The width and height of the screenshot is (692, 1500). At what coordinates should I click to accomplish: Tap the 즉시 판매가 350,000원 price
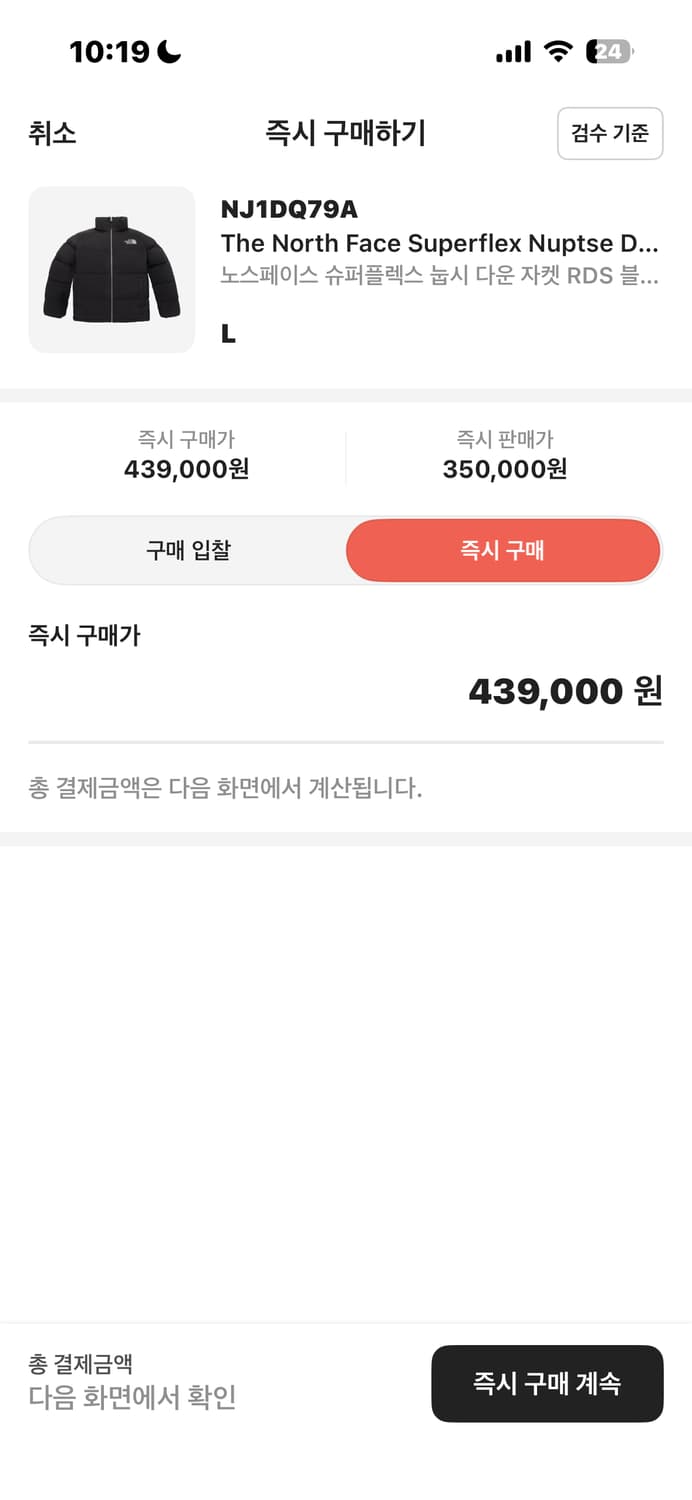(502, 457)
